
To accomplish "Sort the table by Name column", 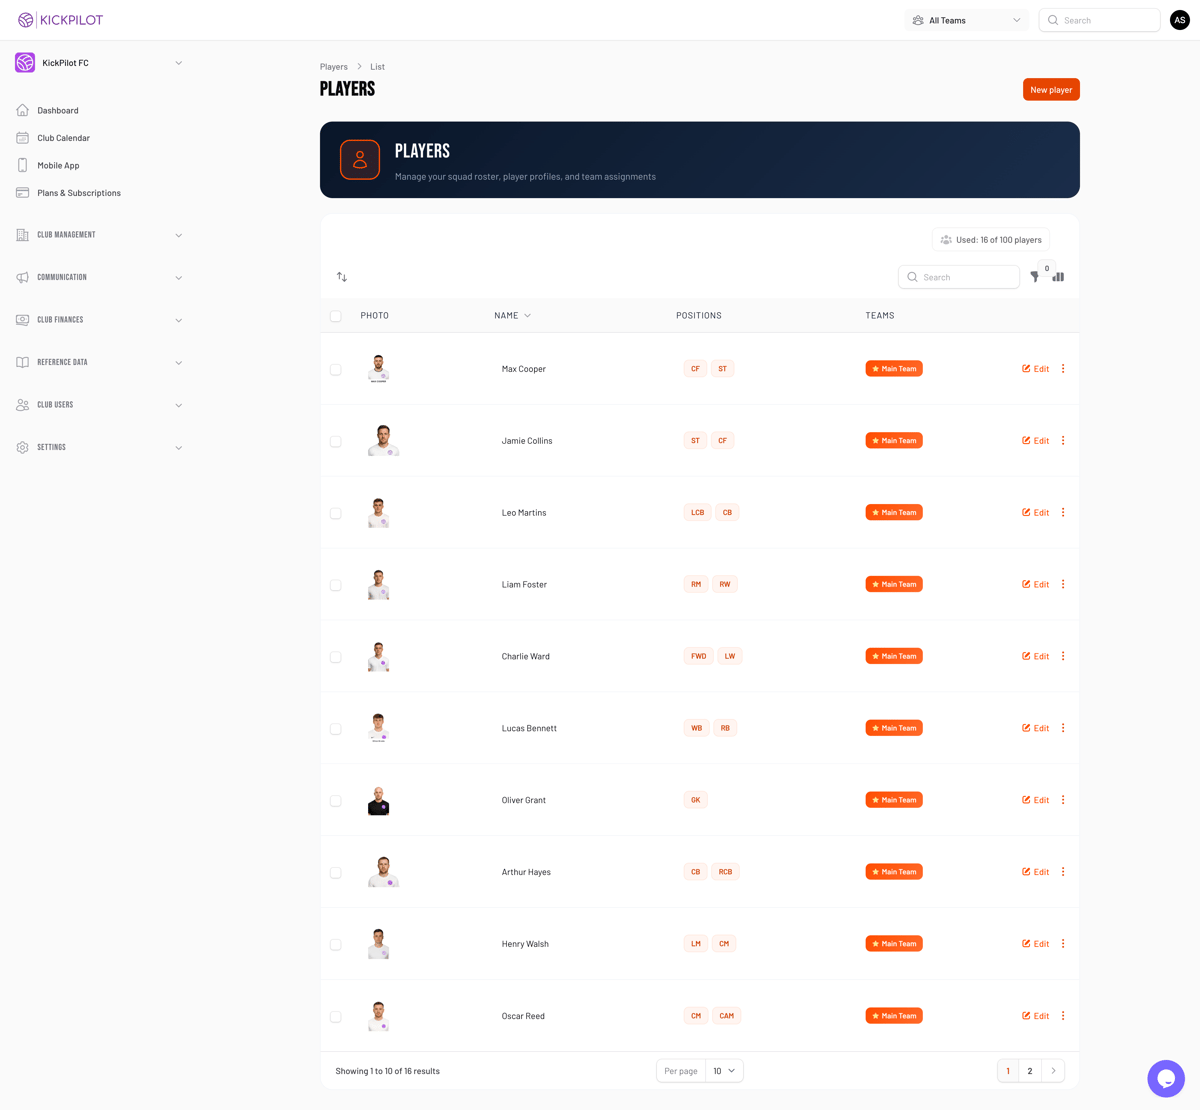I will click(x=512, y=315).
